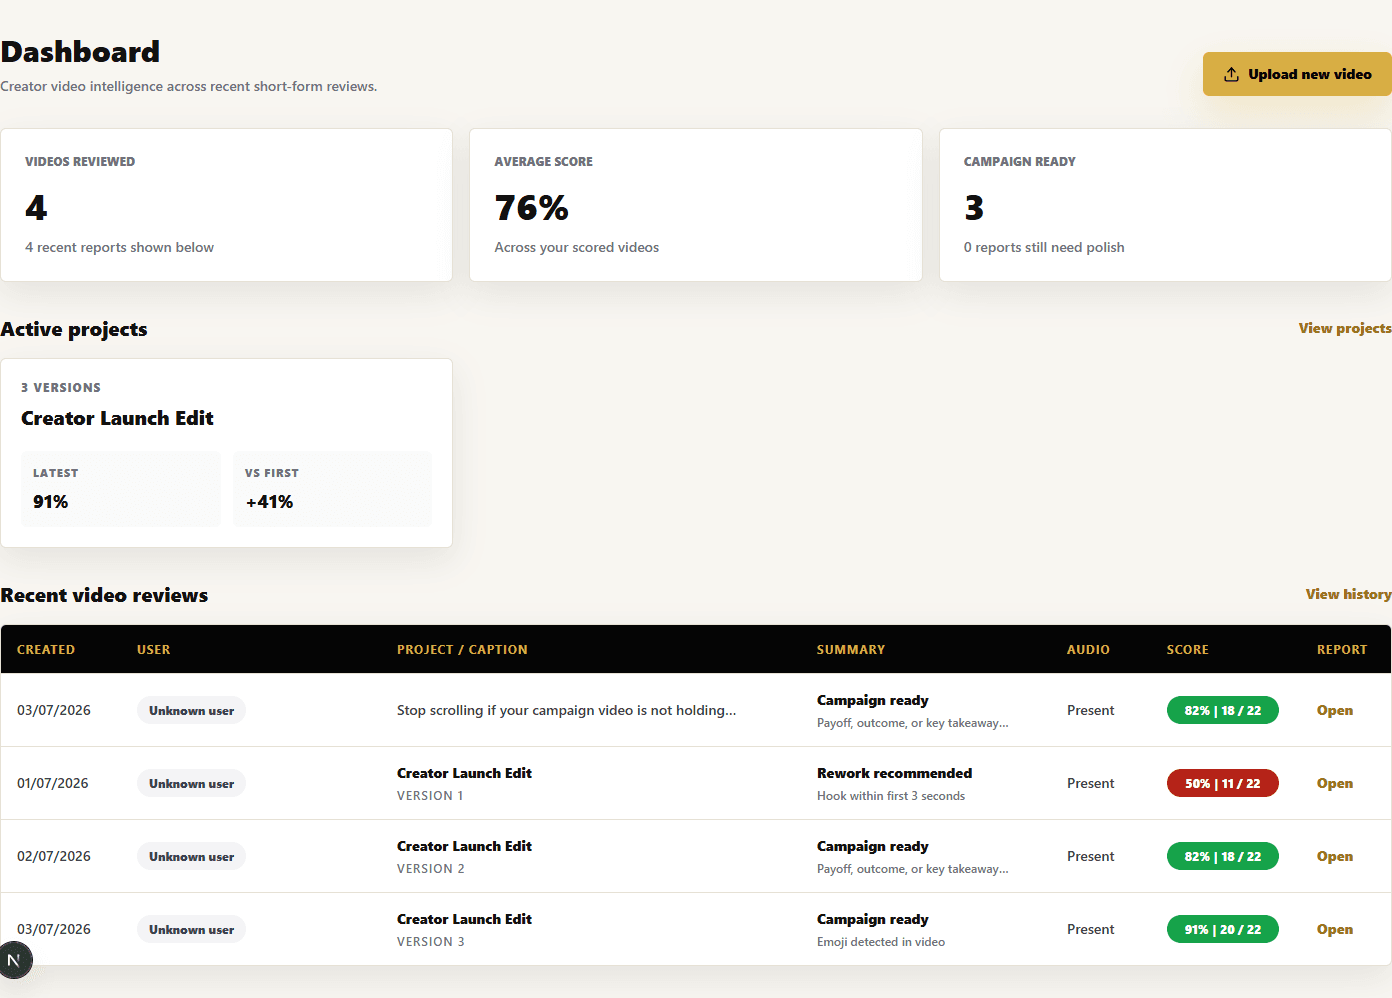Click the SUMMARY column header
The height and width of the screenshot is (998, 1392).
click(850, 649)
